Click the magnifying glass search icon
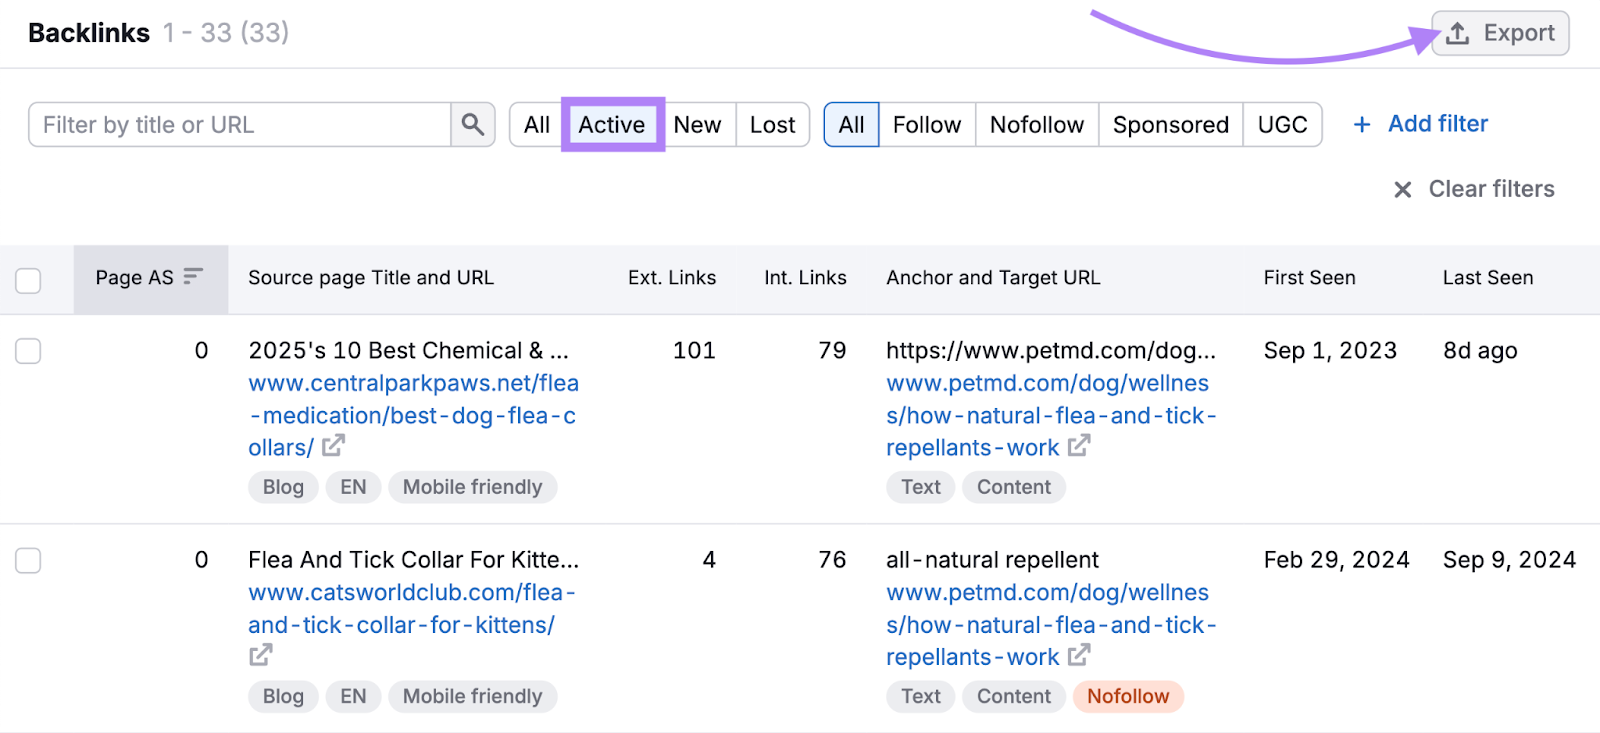This screenshot has height=733, width=1600. click(473, 125)
